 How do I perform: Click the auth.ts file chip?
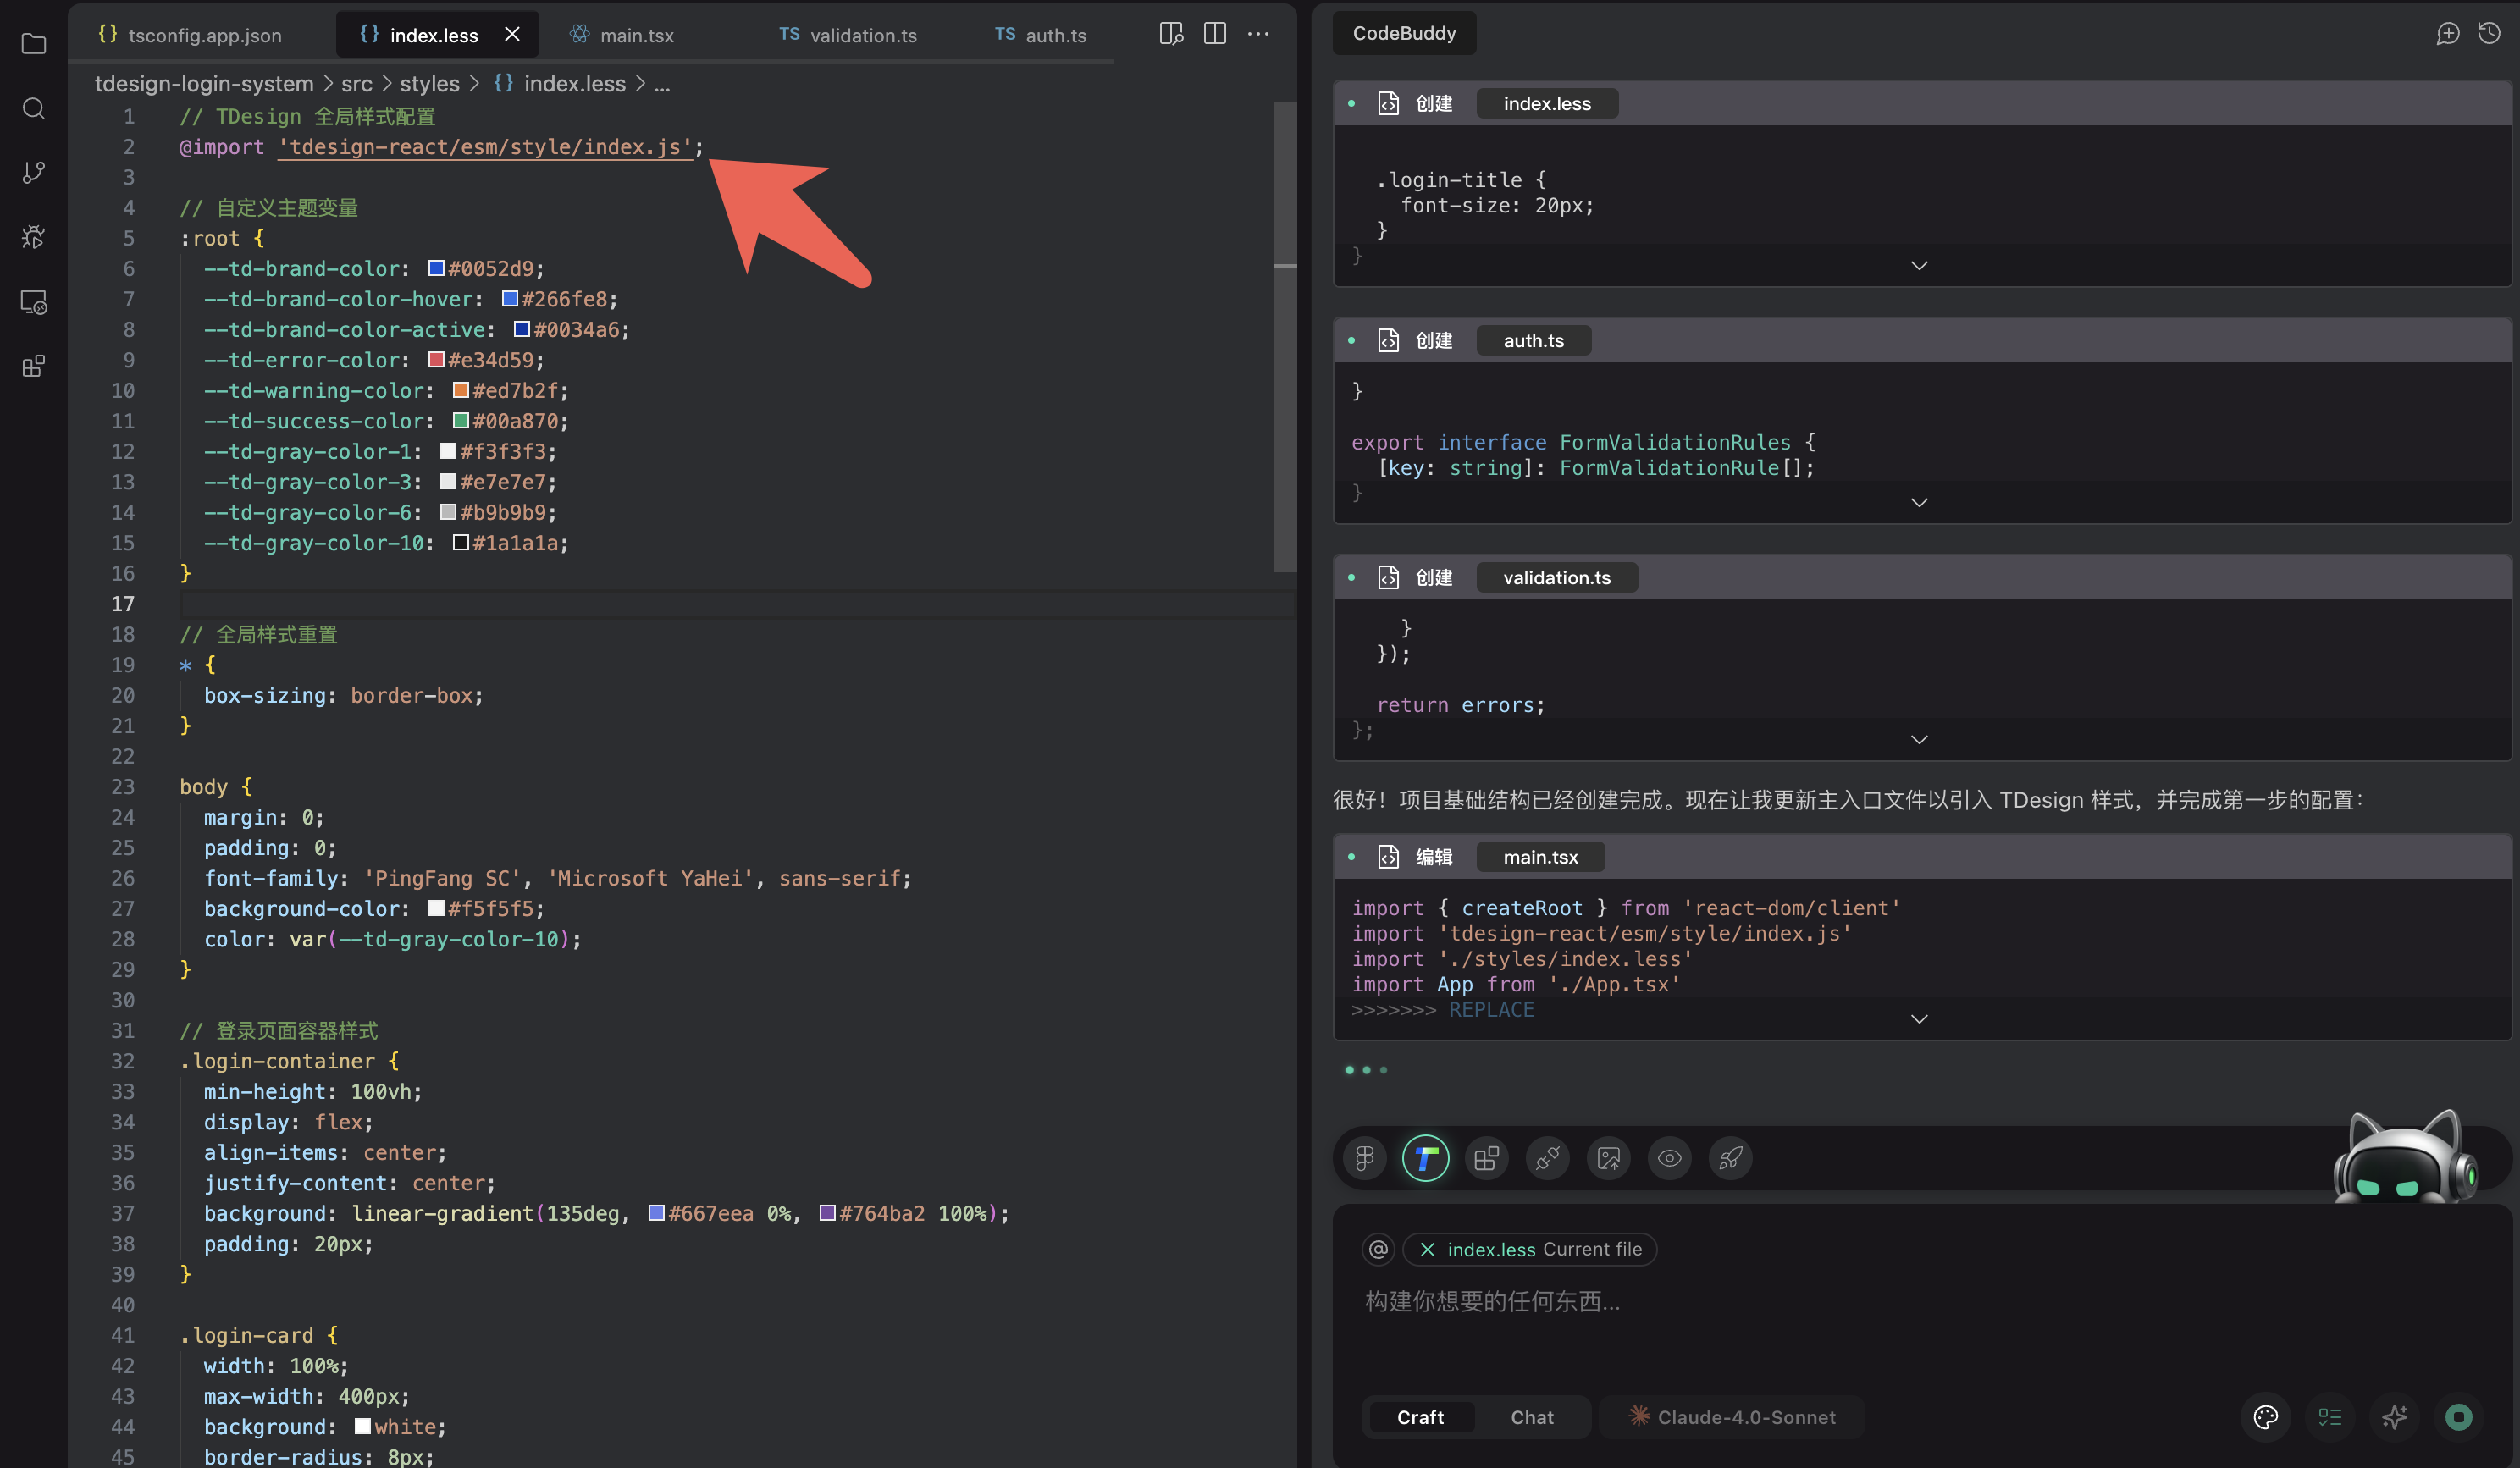pyautogui.click(x=1533, y=340)
